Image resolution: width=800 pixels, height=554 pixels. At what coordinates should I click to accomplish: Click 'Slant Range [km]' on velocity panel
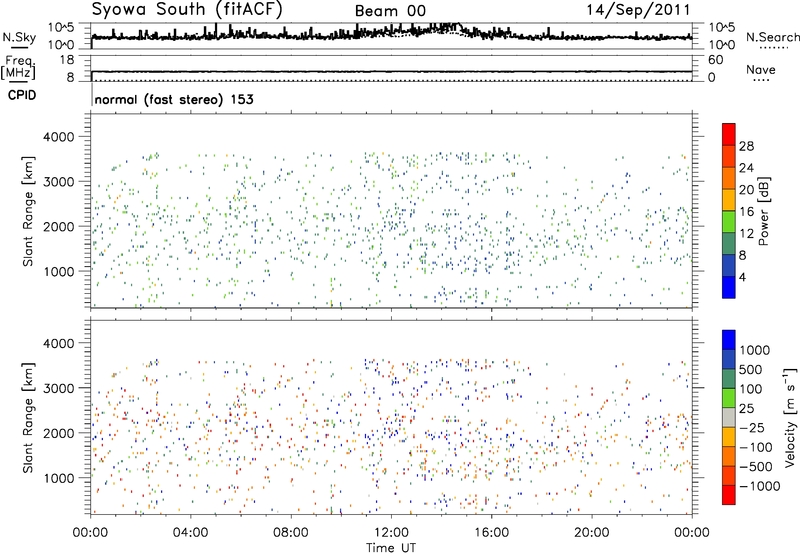(x=28, y=418)
